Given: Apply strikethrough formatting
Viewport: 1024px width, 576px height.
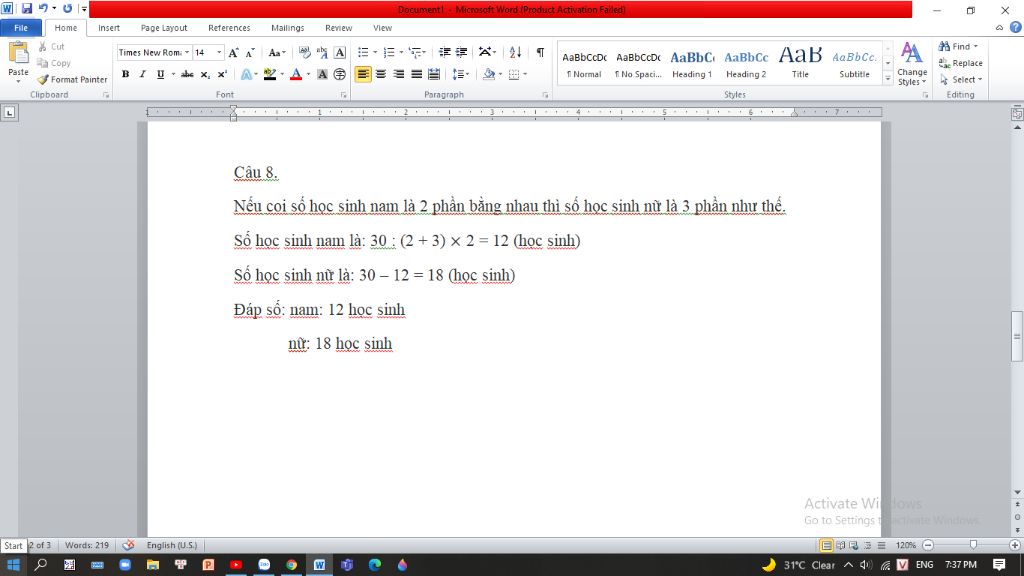Looking at the screenshot, I should click(187, 74).
